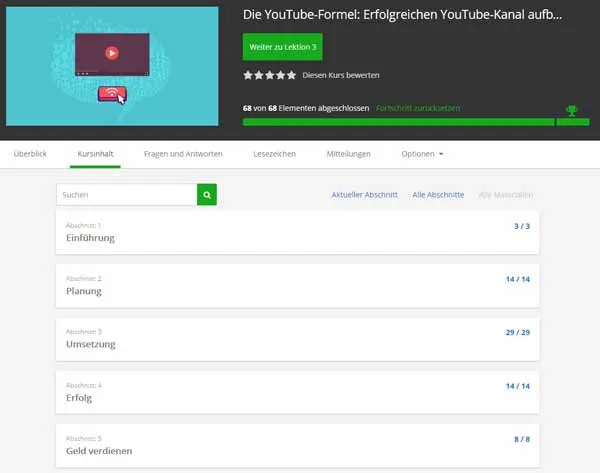Click the green search magnifier button
The width and height of the screenshot is (600, 473).
tap(207, 195)
